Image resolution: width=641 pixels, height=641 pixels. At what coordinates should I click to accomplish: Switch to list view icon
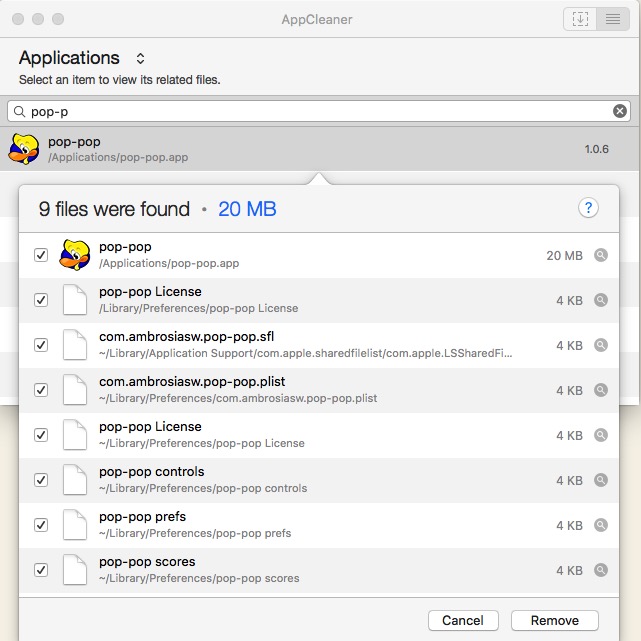coord(612,19)
